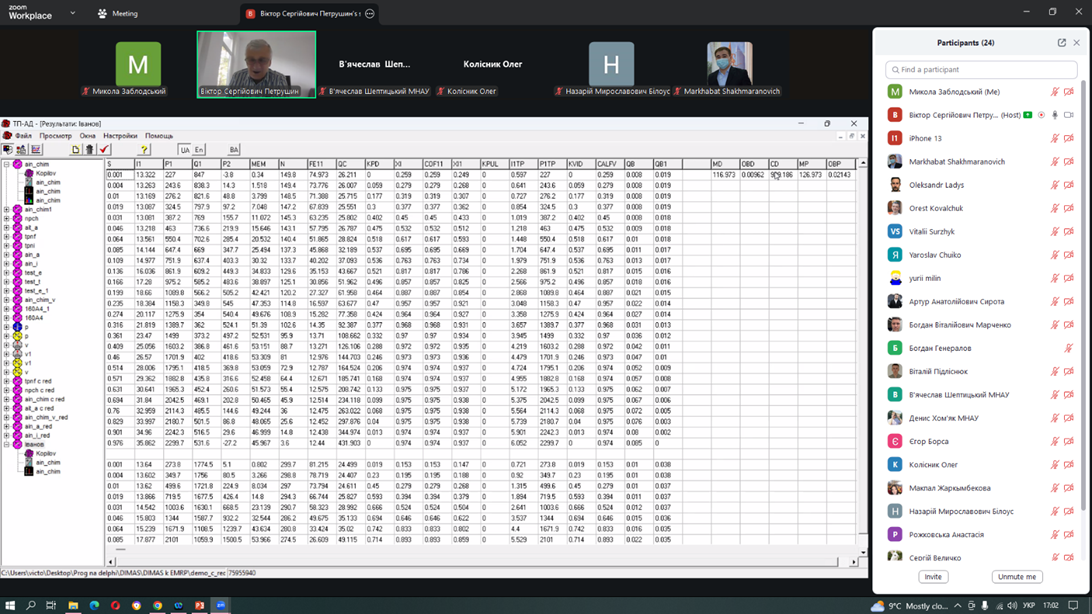The height and width of the screenshot is (614, 1092).
Task: Click the Find a participant search field
Action: coord(981,70)
